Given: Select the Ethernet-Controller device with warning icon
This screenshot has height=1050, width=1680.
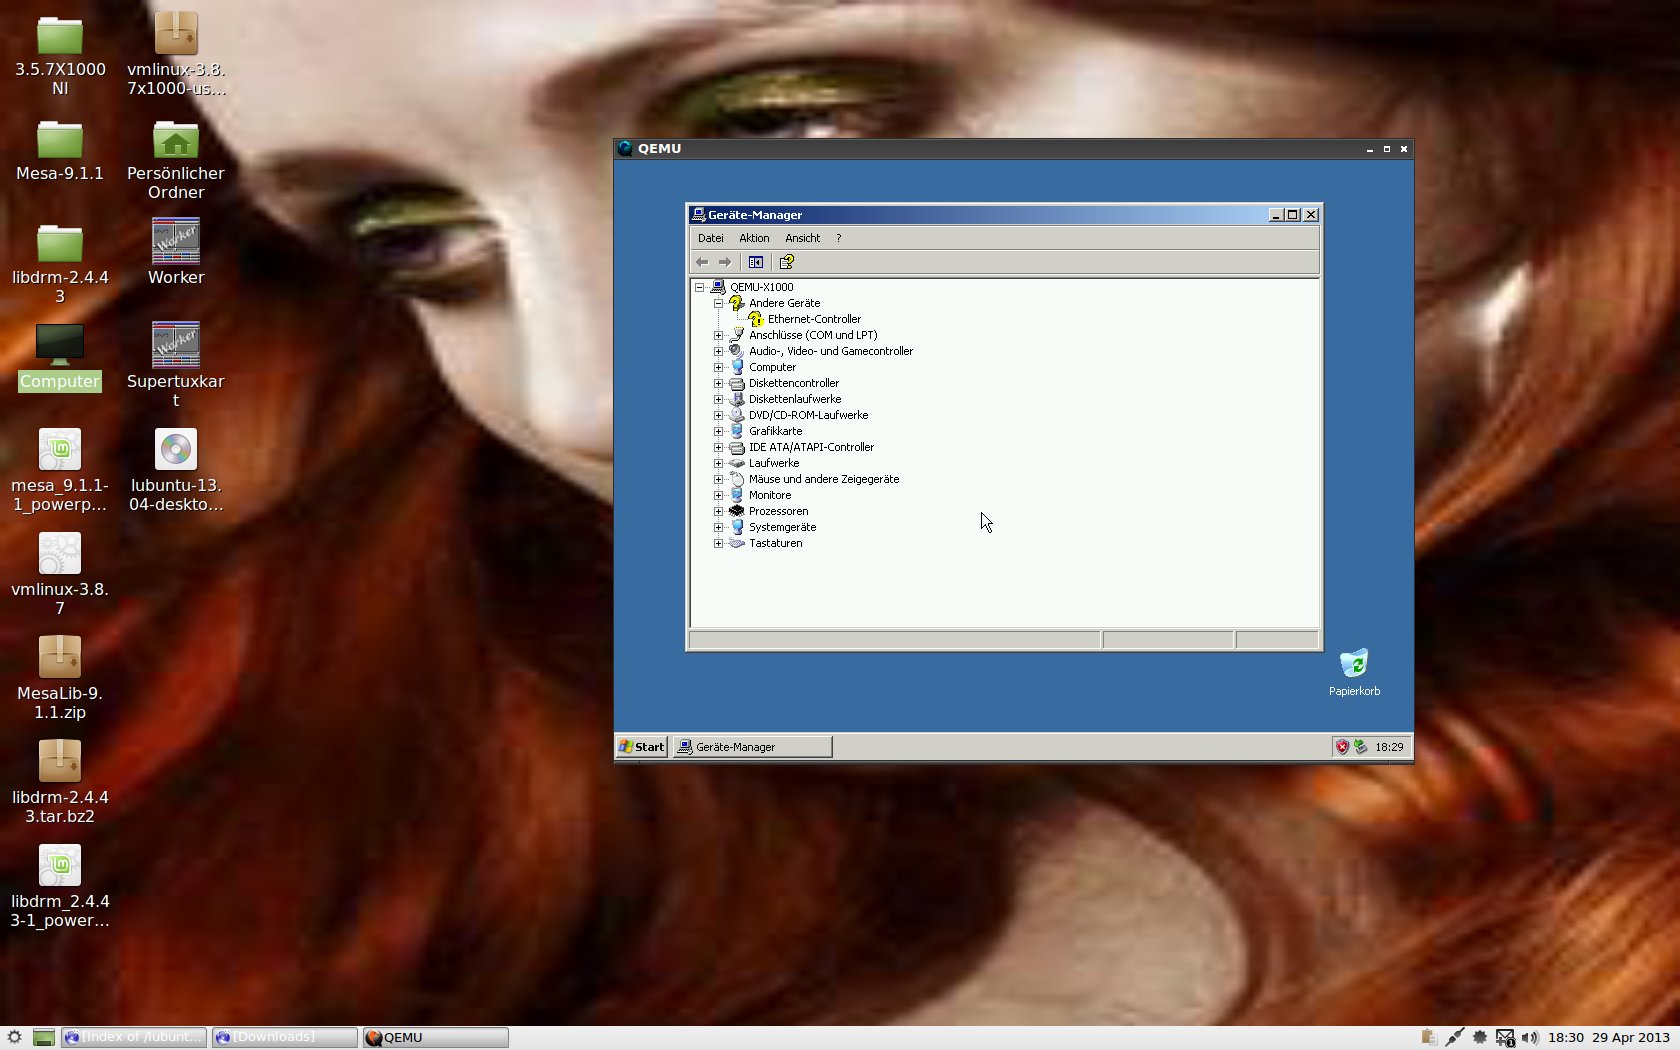Looking at the screenshot, I should [813, 319].
